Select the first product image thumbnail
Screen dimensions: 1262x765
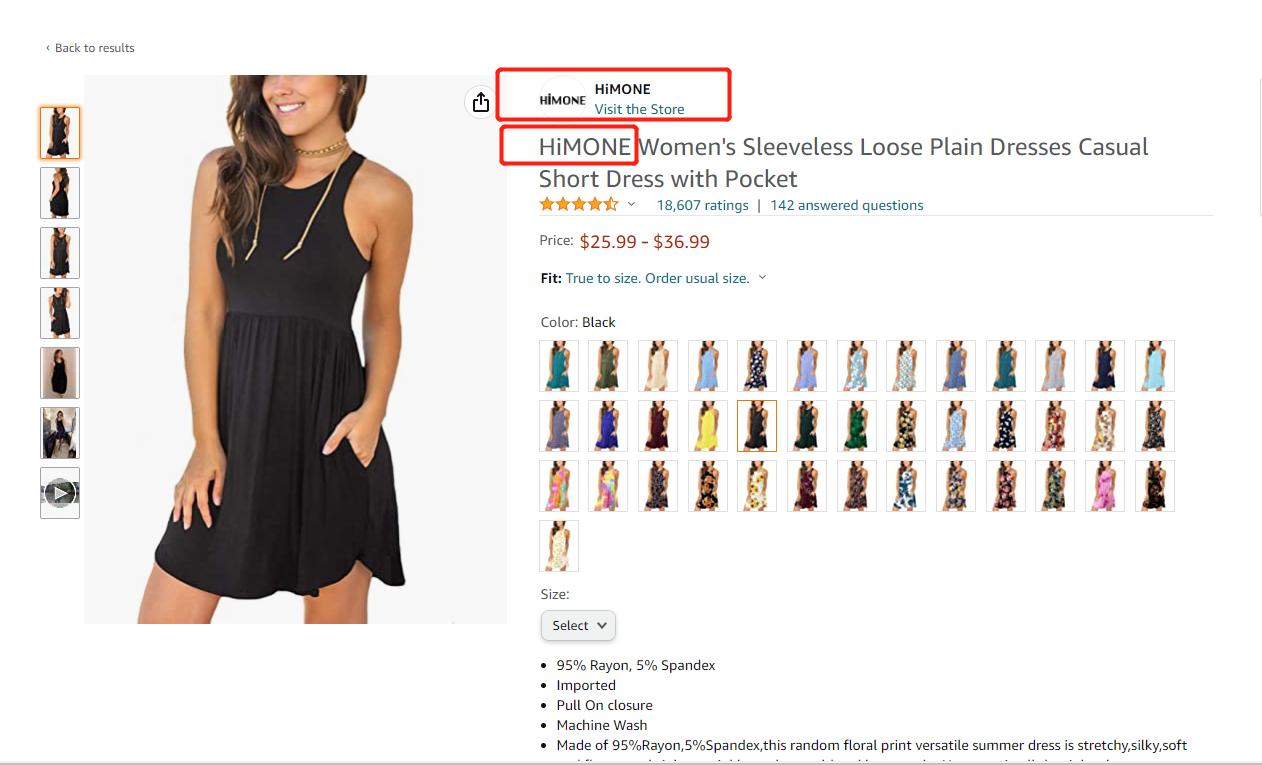point(60,132)
